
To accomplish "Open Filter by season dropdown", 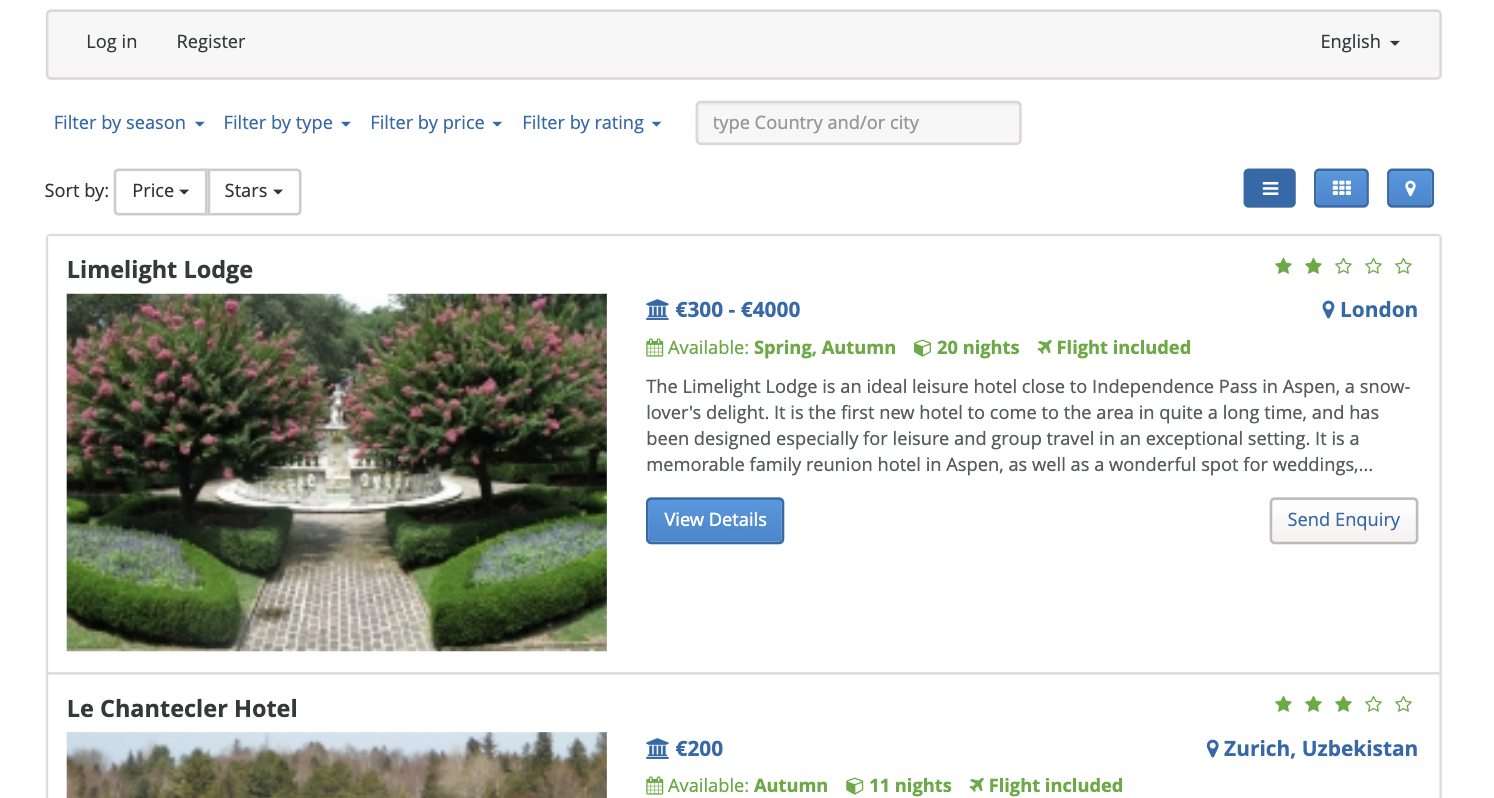I will 129,123.
